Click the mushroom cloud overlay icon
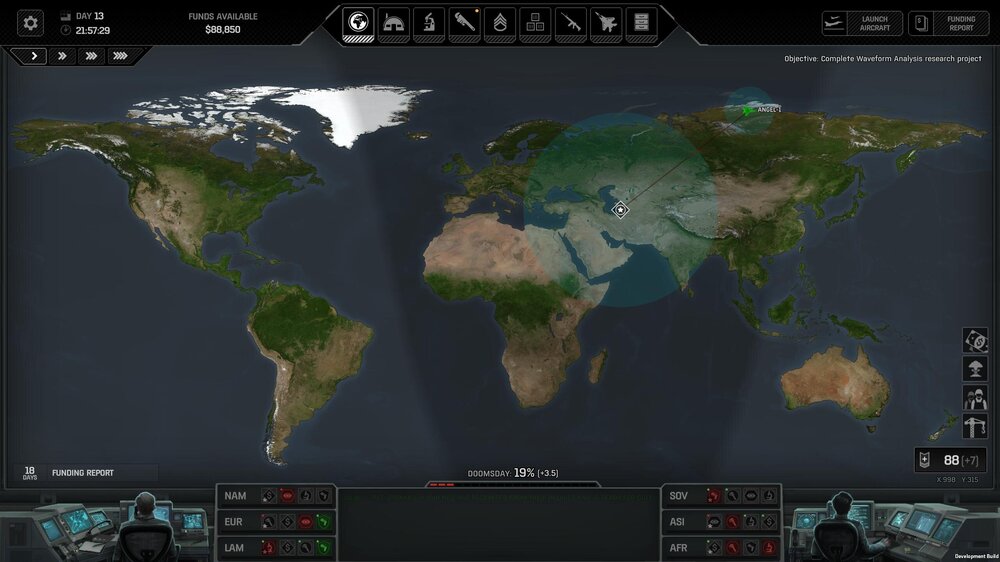Image resolution: width=1000 pixels, height=562 pixels. 975,369
